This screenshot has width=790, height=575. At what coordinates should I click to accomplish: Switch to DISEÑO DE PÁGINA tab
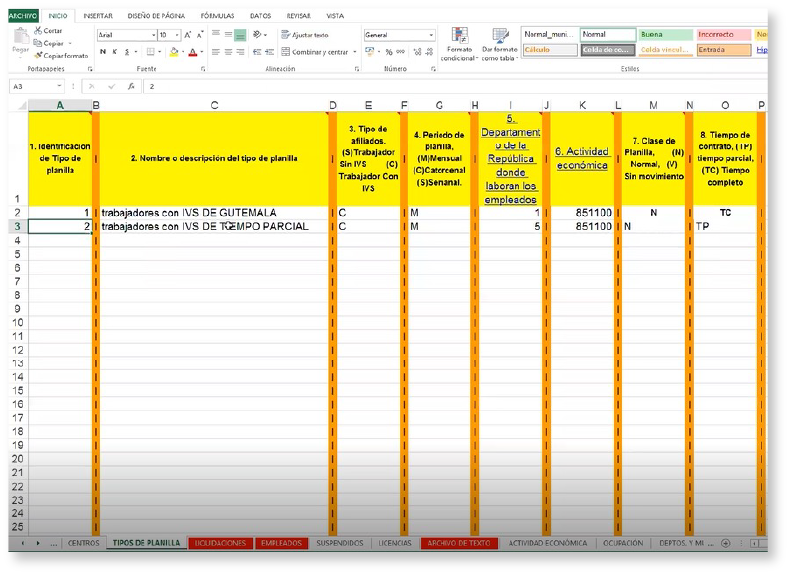(x=156, y=16)
